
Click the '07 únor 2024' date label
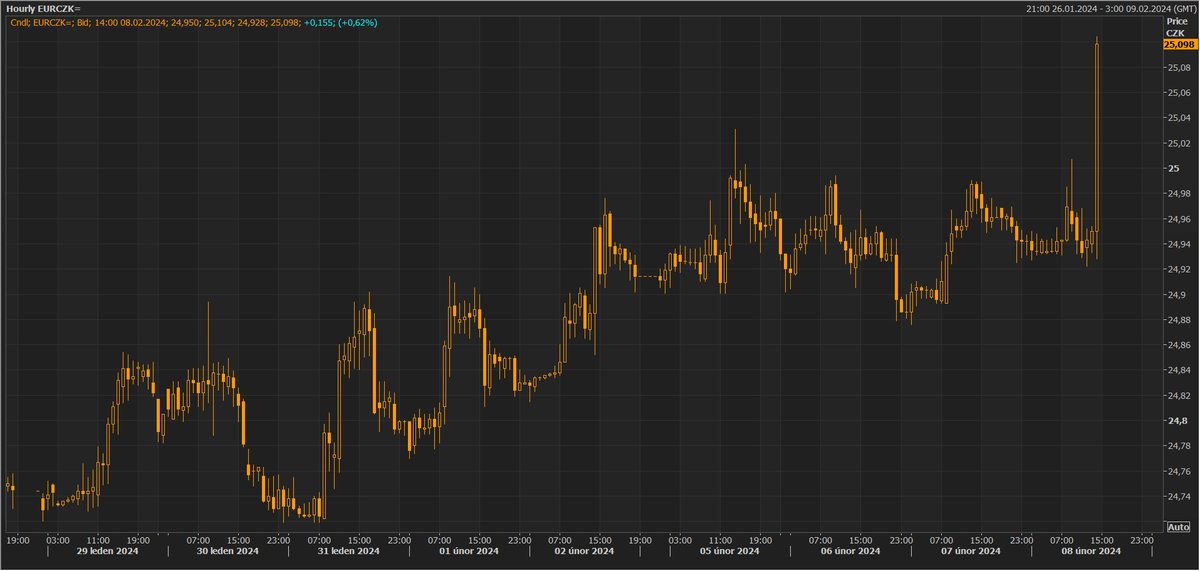(972, 551)
